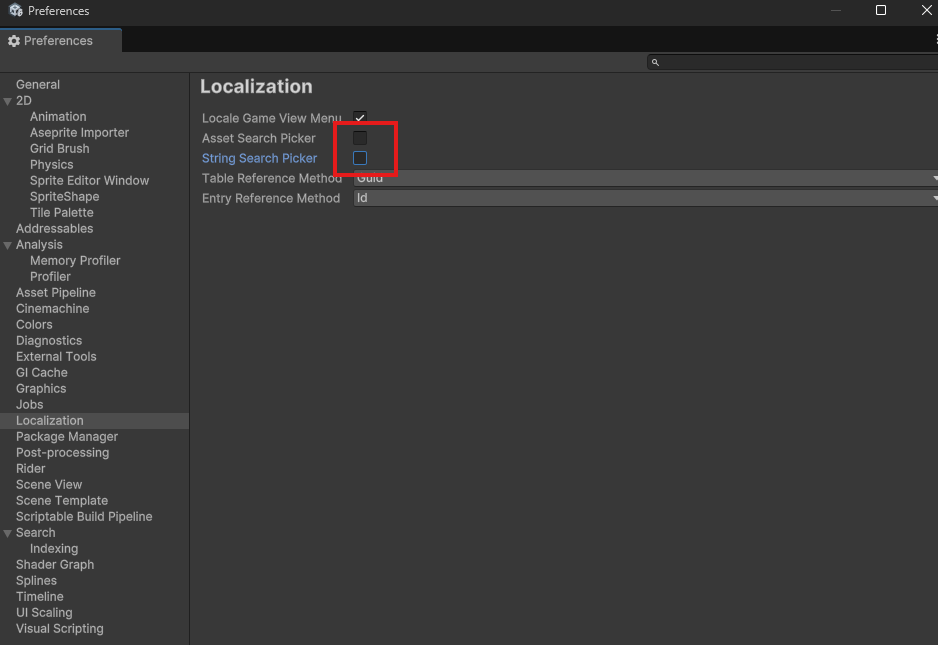This screenshot has height=645, width=938.
Task: Open 2D Physics settings
Action: point(51,165)
